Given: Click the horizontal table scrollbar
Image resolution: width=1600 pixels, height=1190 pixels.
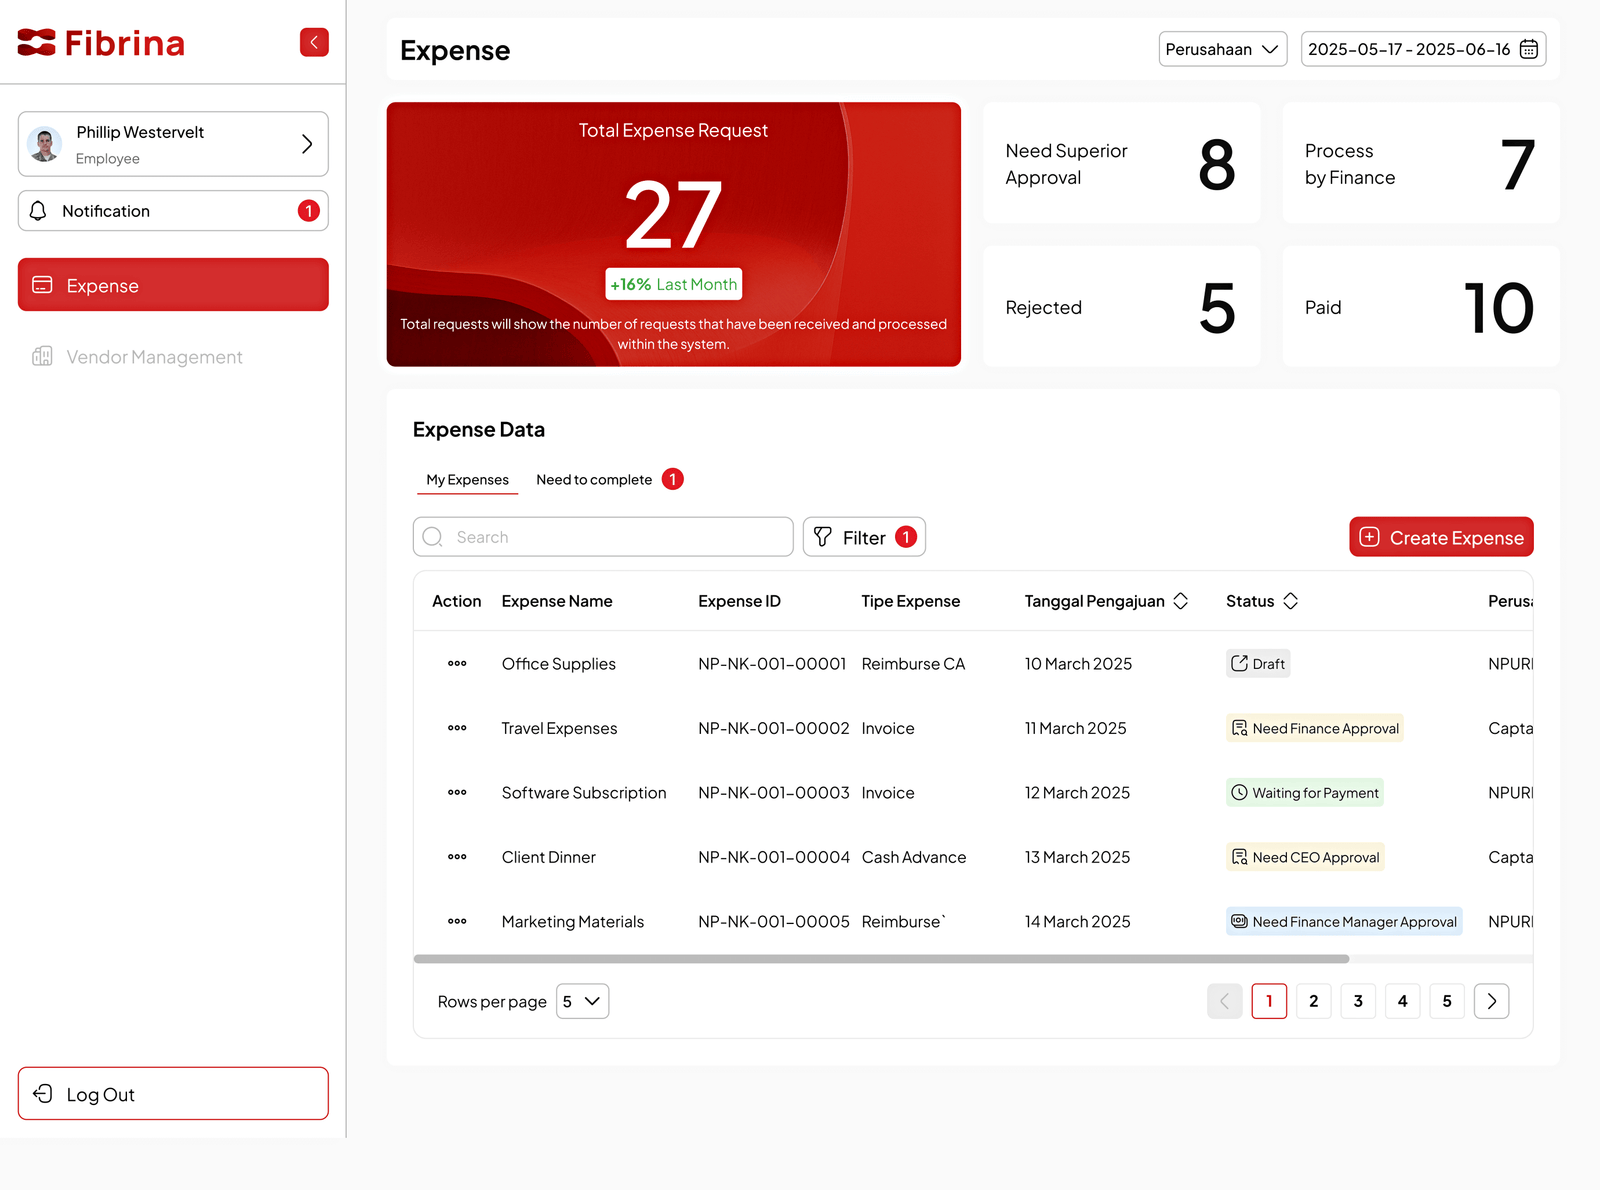Looking at the screenshot, I should click(x=881, y=959).
